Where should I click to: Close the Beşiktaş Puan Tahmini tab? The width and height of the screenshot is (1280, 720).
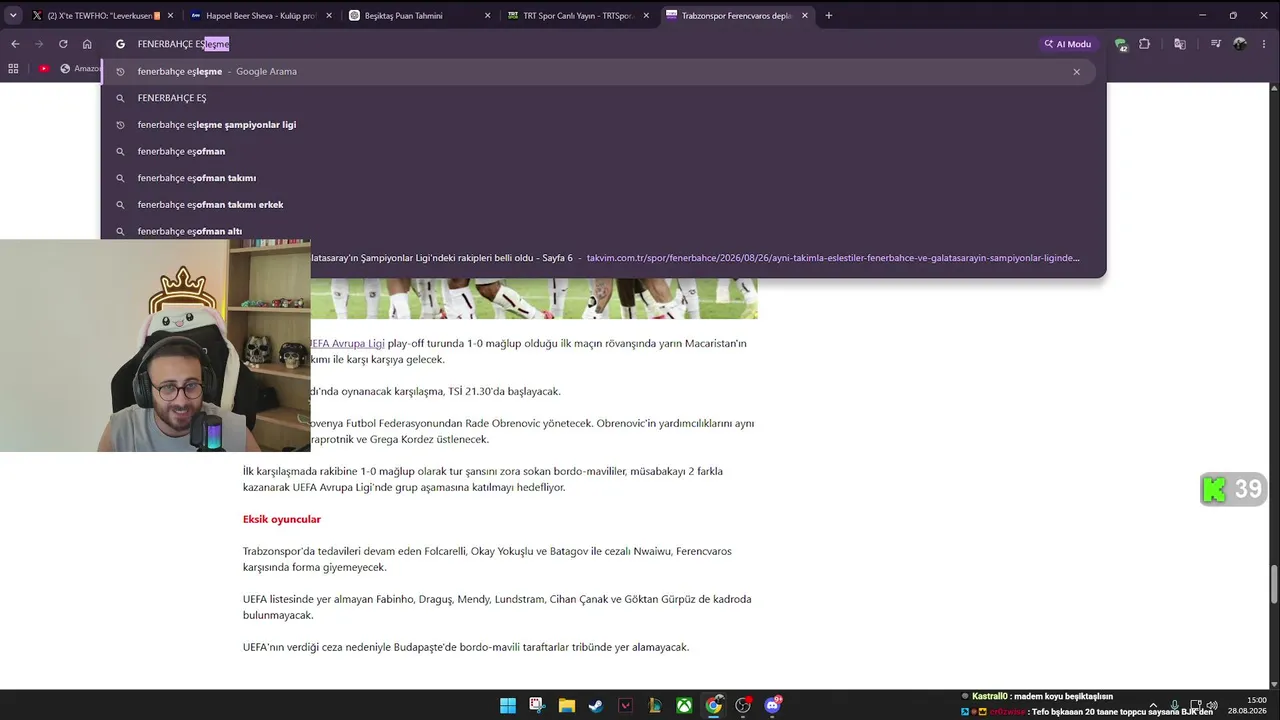[x=487, y=15]
